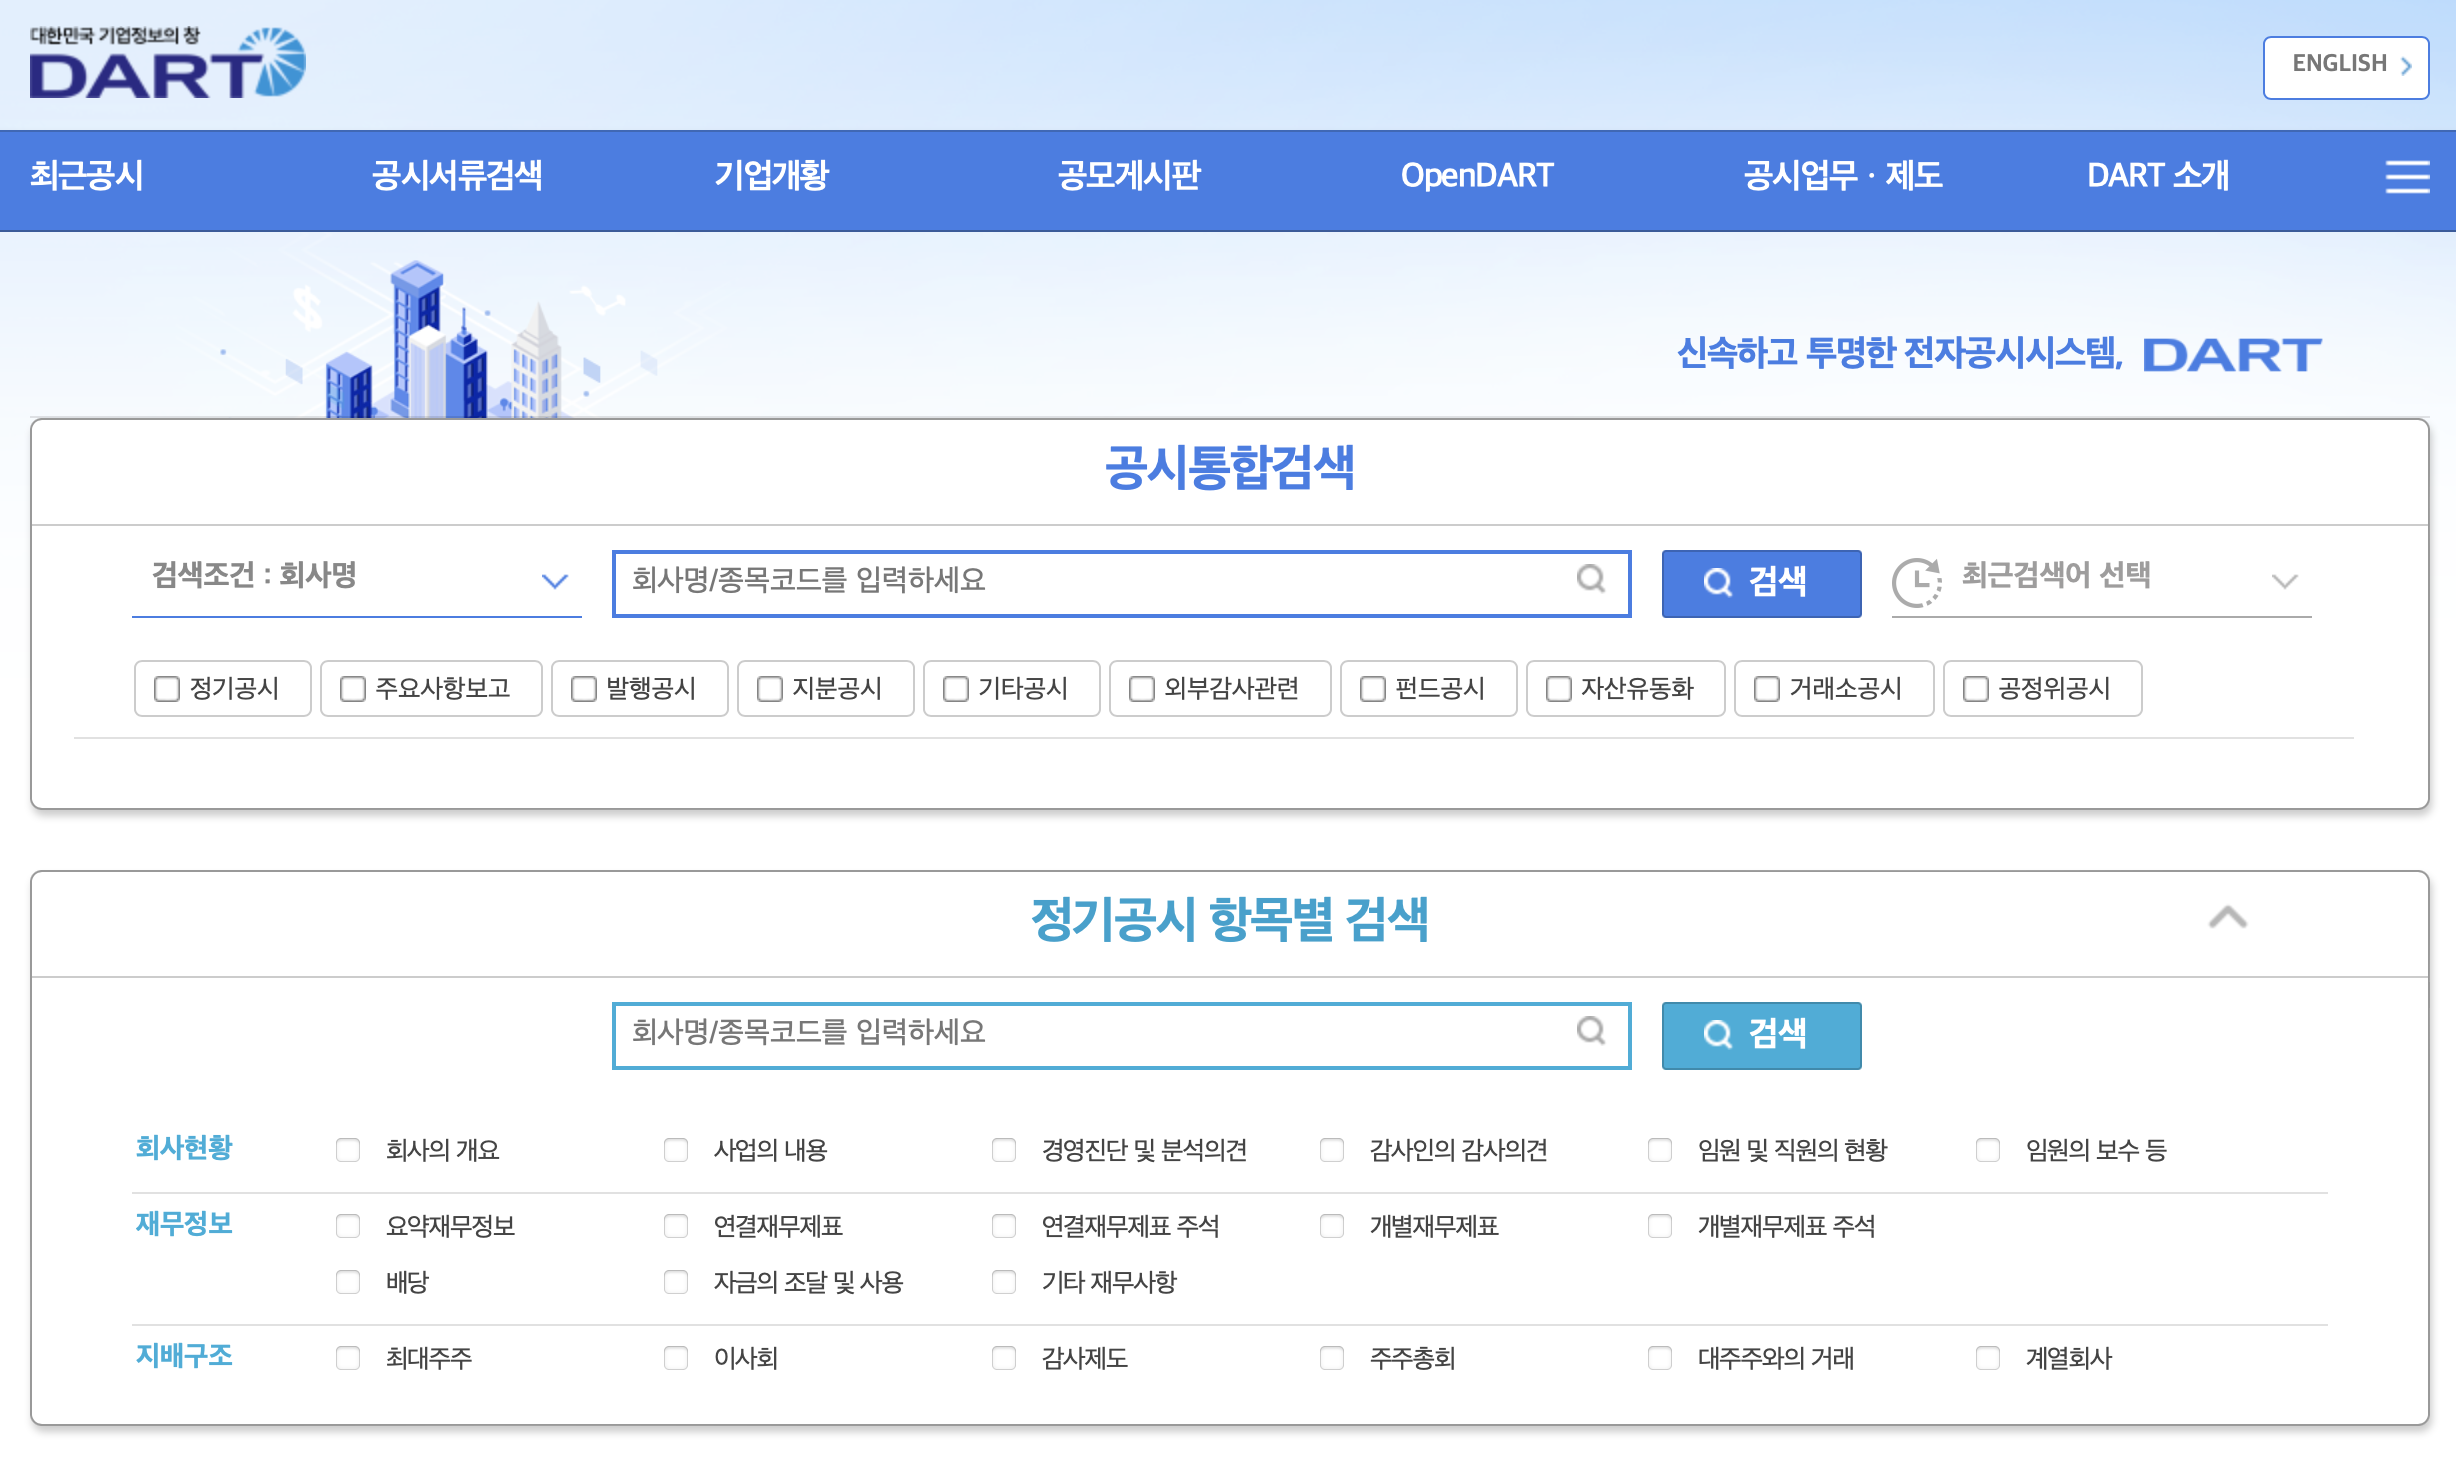Select the 연결재무제표 주석 checkbox

1004,1226
